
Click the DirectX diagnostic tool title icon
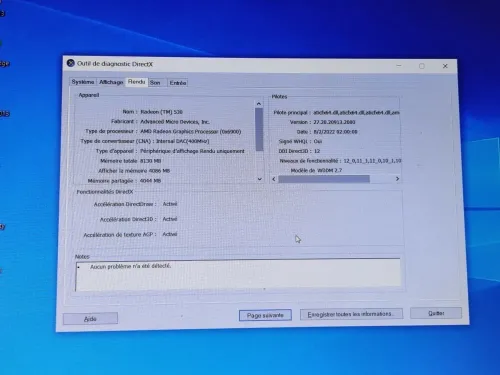(70, 63)
